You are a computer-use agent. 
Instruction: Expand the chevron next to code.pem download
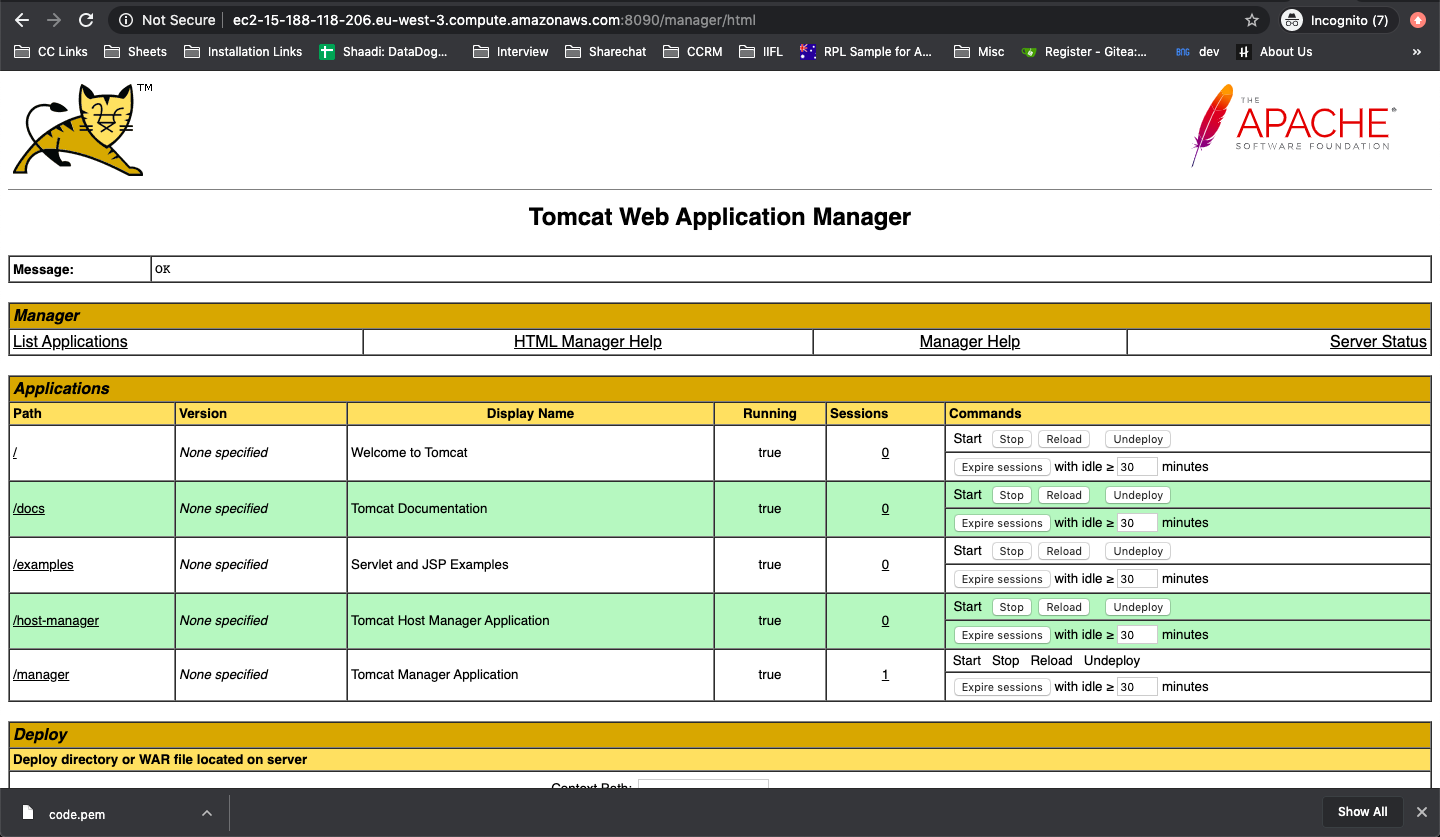[x=207, y=812]
